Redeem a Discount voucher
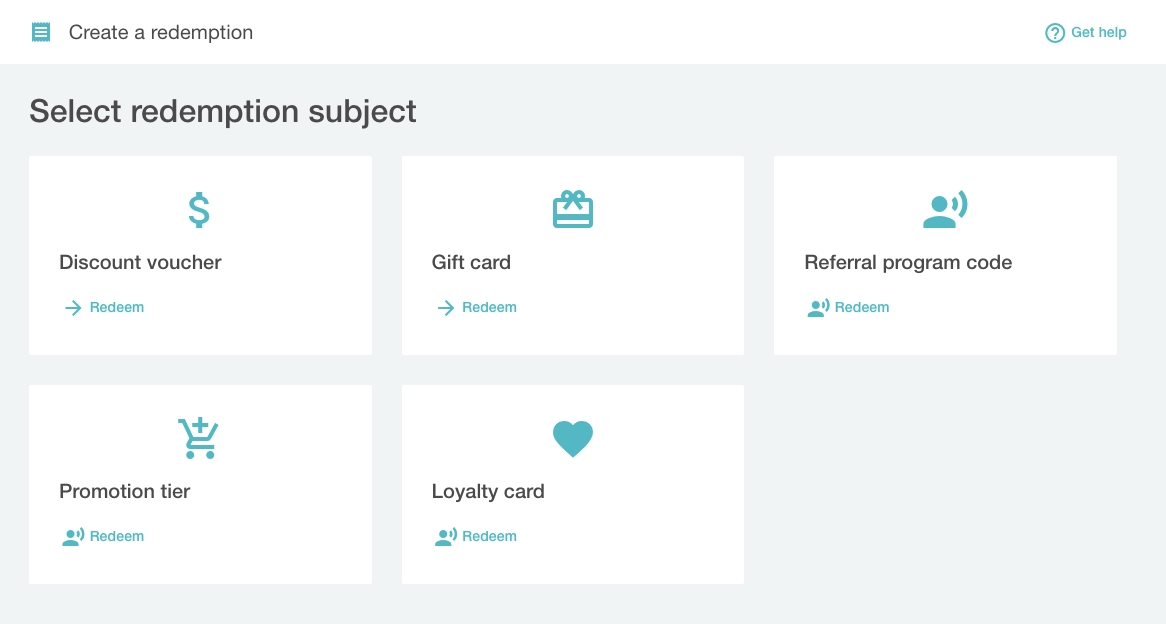Image resolution: width=1166 pixels, height=624 pixels. coord(117,307)
